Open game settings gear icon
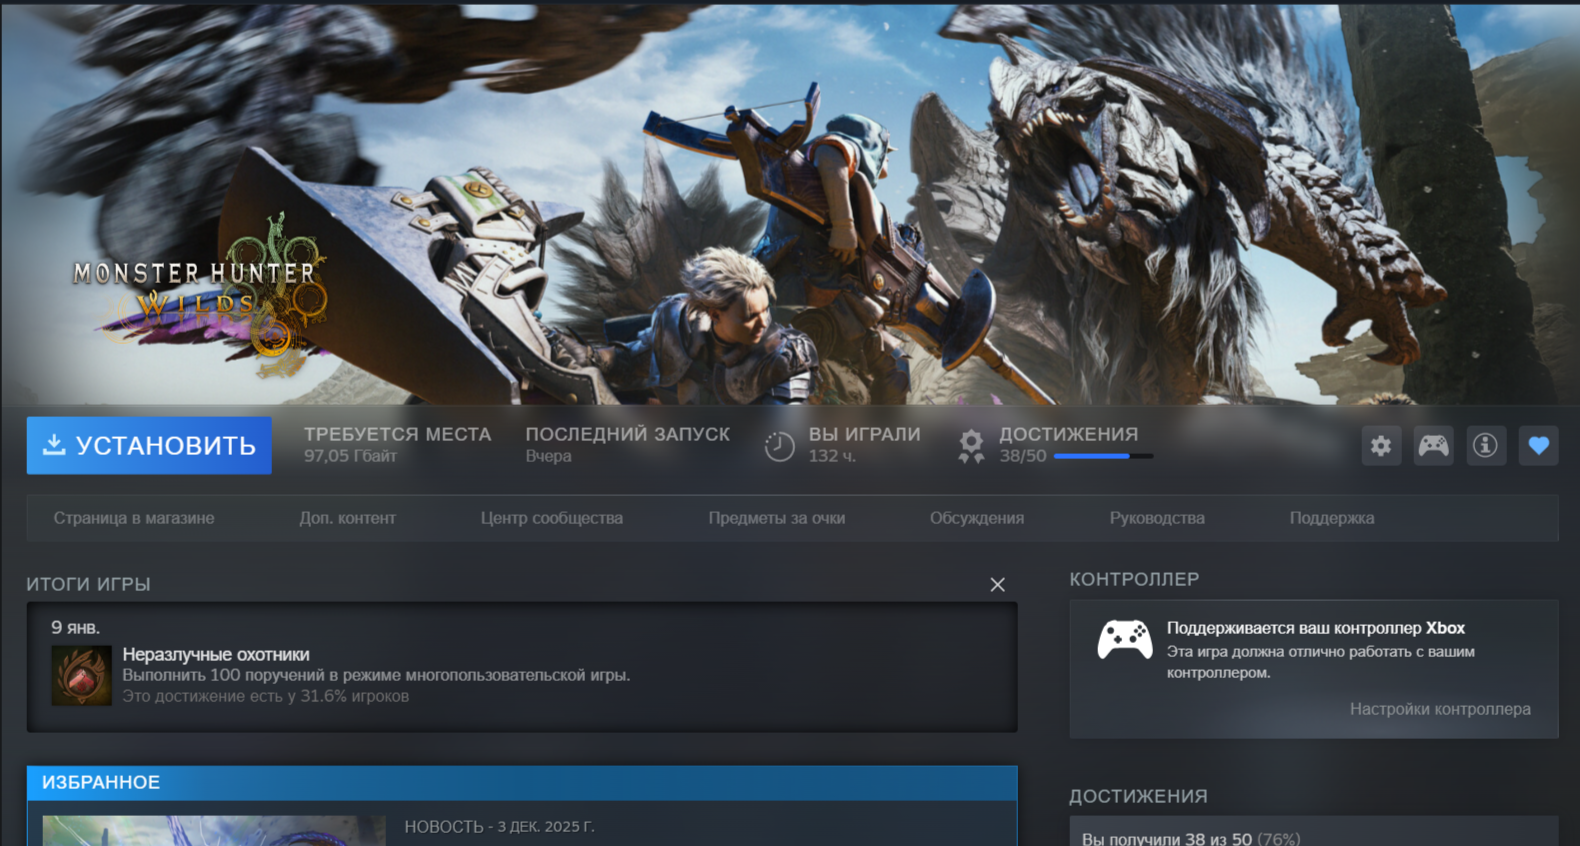This screenshot has height=846, width=1580. click(x=1381, y=446)
